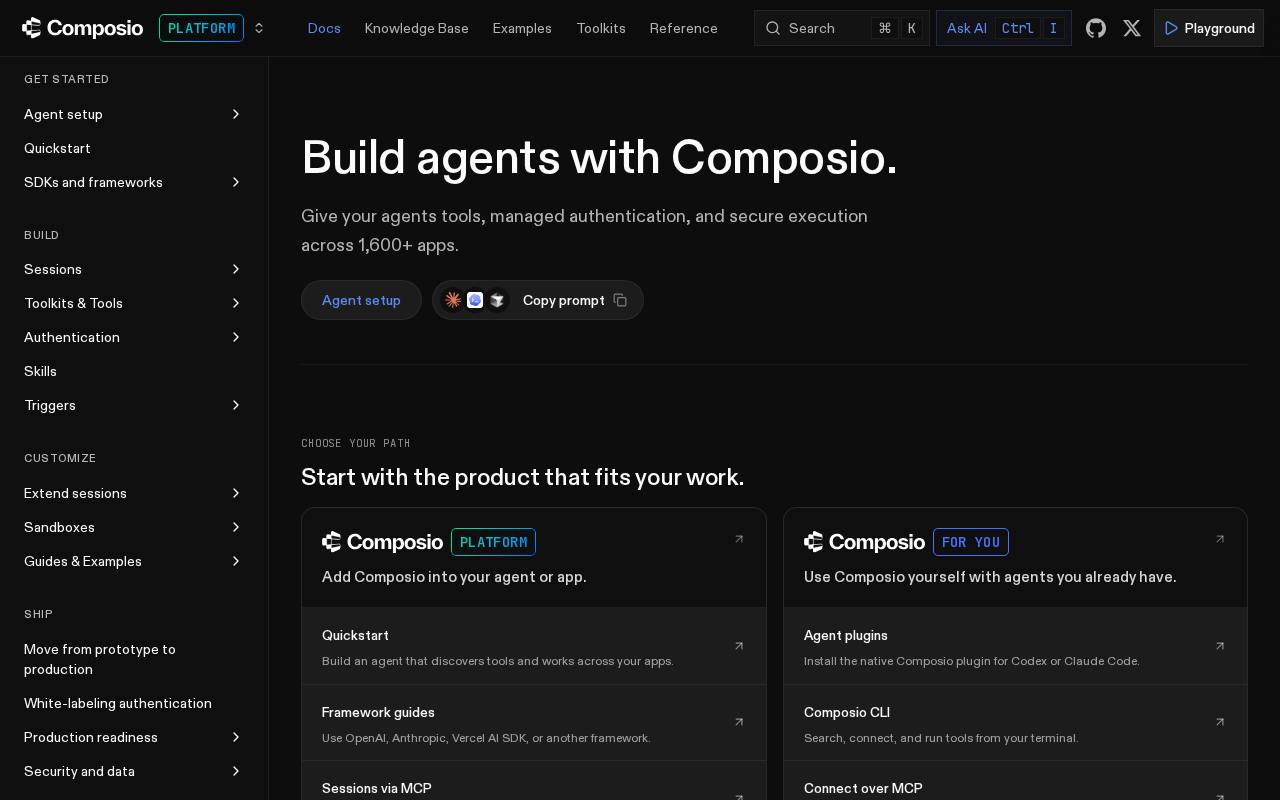Image resolution: width=1280 pixels, height=800 pixels.
Task: Click arrow icon on Composio For You card header
Action: 1220,539
